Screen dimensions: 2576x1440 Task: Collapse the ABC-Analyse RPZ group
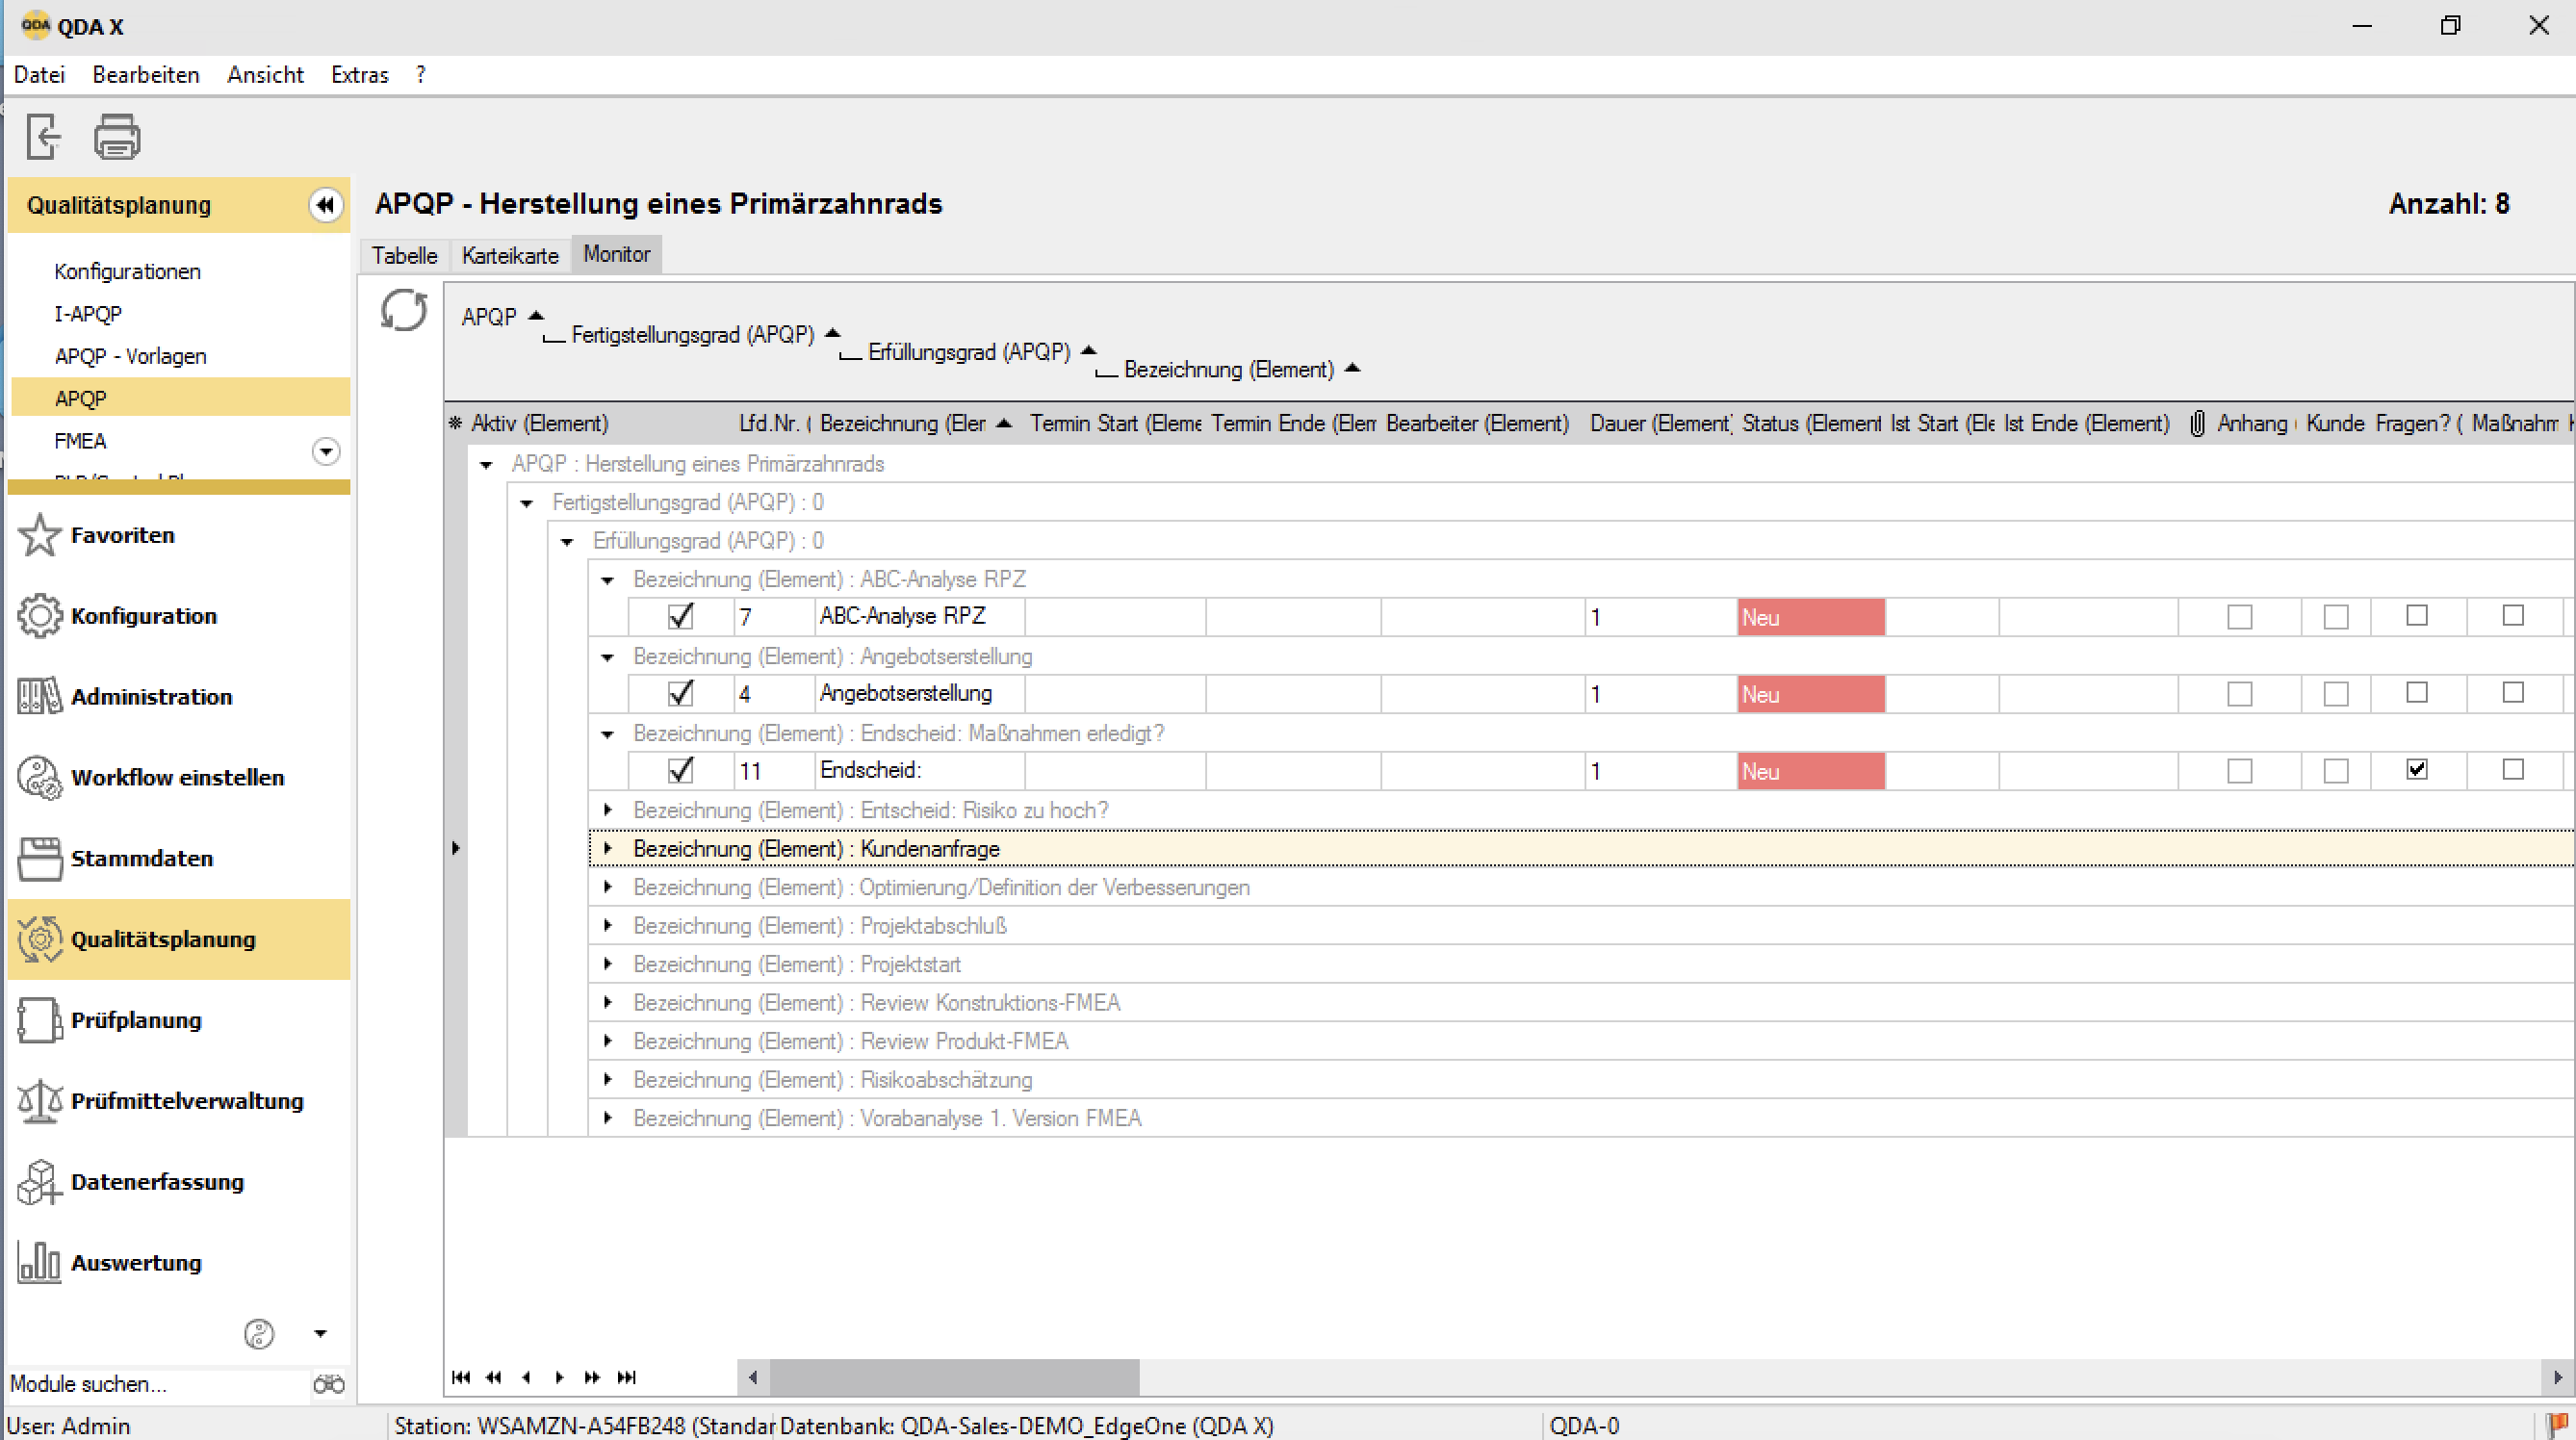[x=607, y=580]
